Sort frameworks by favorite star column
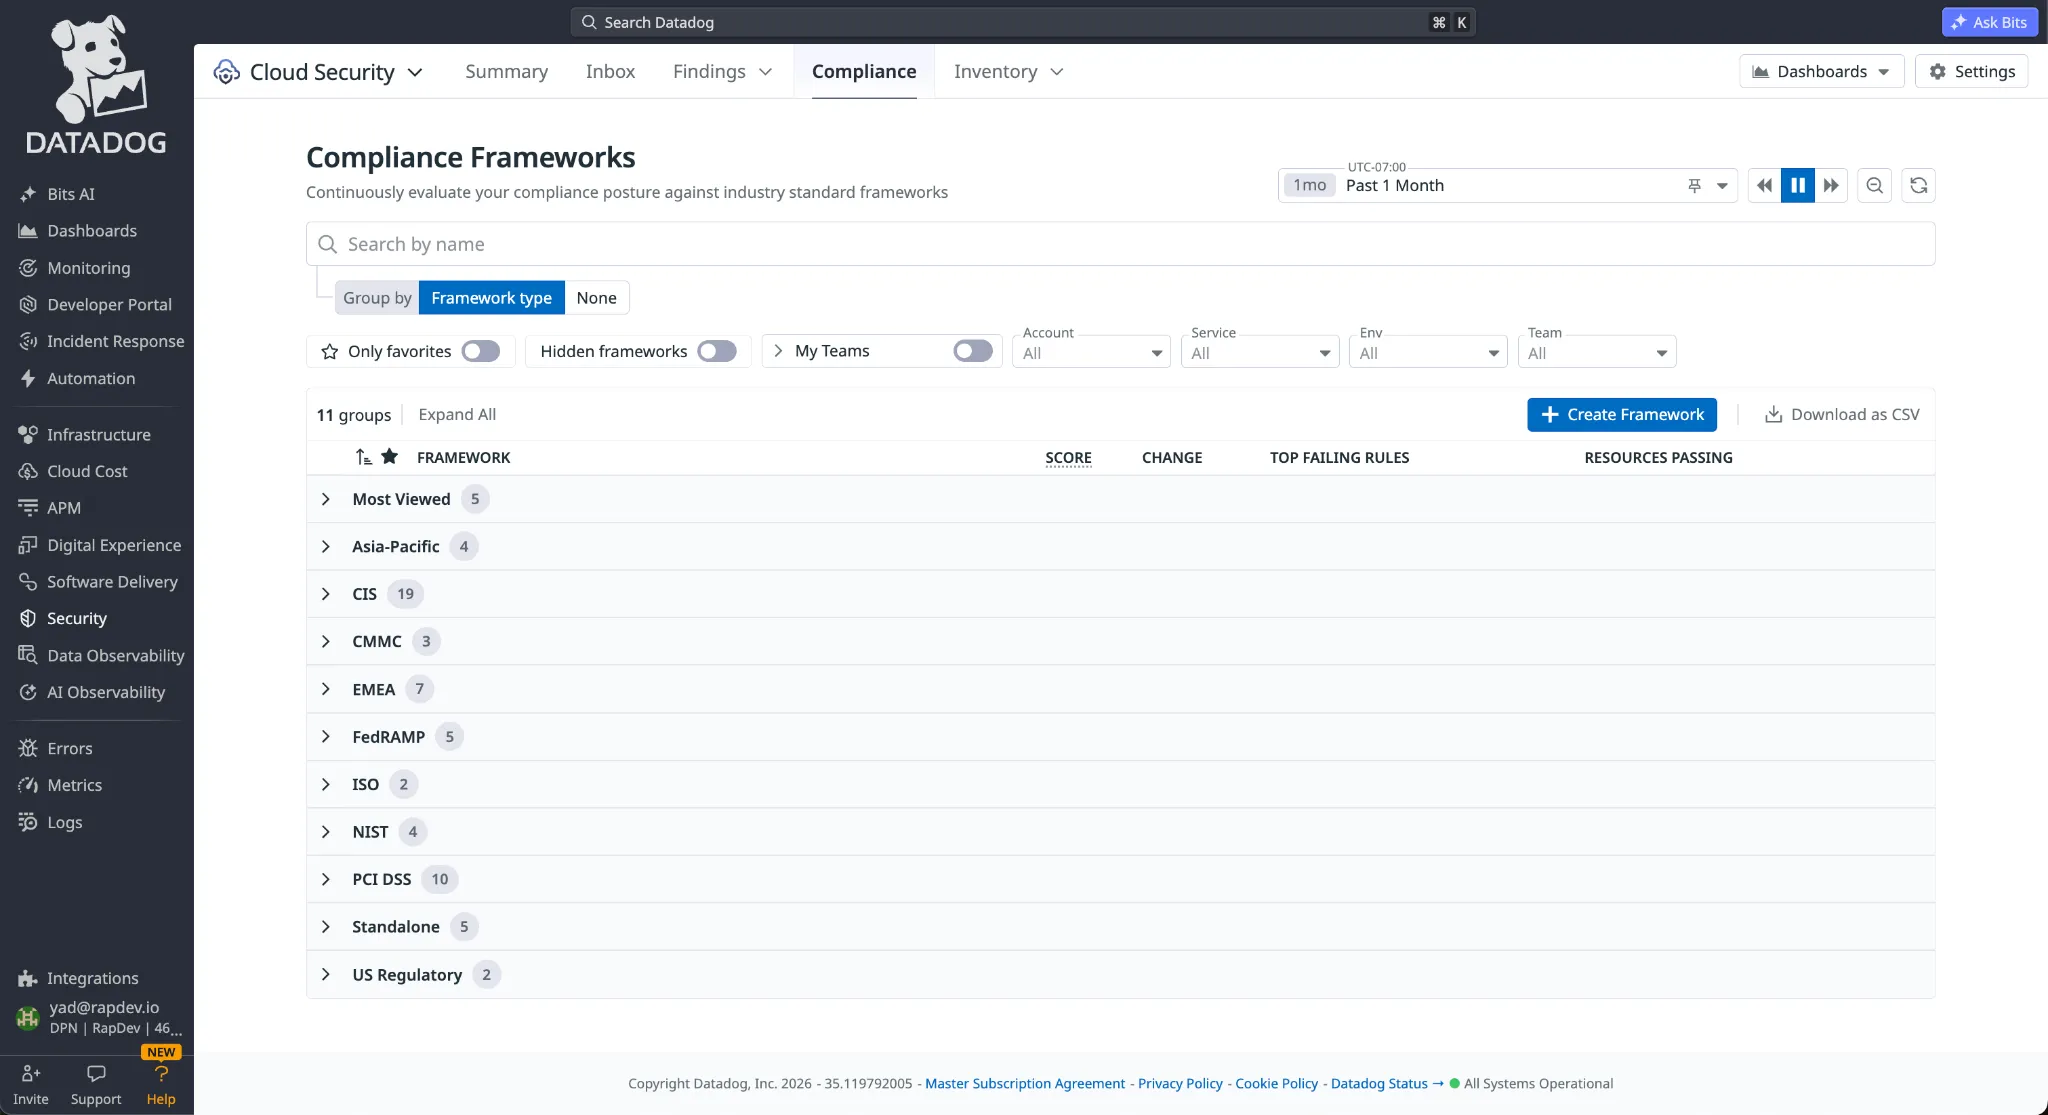 tap(390, 457)
